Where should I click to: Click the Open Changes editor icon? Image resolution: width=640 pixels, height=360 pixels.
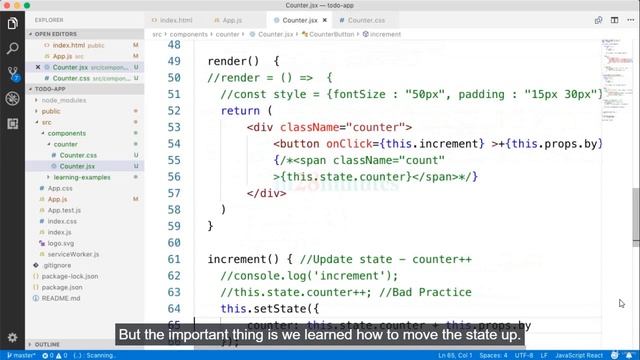coord(598,20)
